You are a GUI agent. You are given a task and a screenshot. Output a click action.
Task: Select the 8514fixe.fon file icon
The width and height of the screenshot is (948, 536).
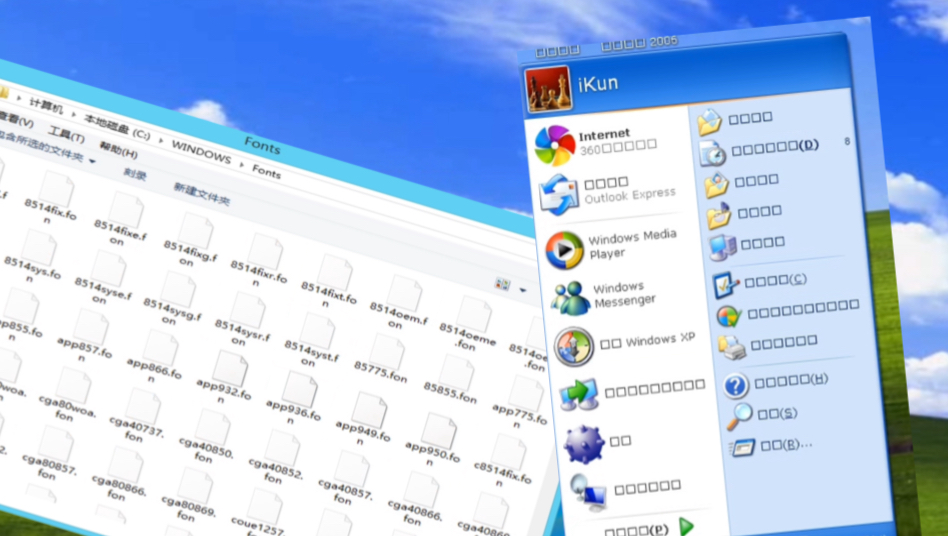[x=126, y=210]
